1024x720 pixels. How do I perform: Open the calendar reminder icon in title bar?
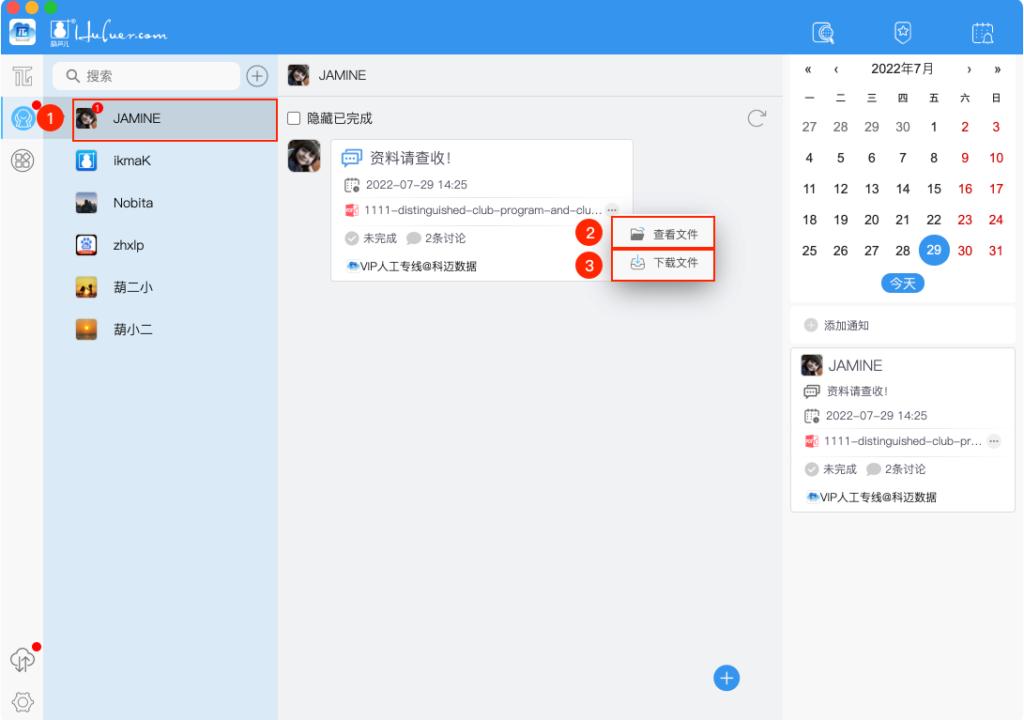[981, 31]
